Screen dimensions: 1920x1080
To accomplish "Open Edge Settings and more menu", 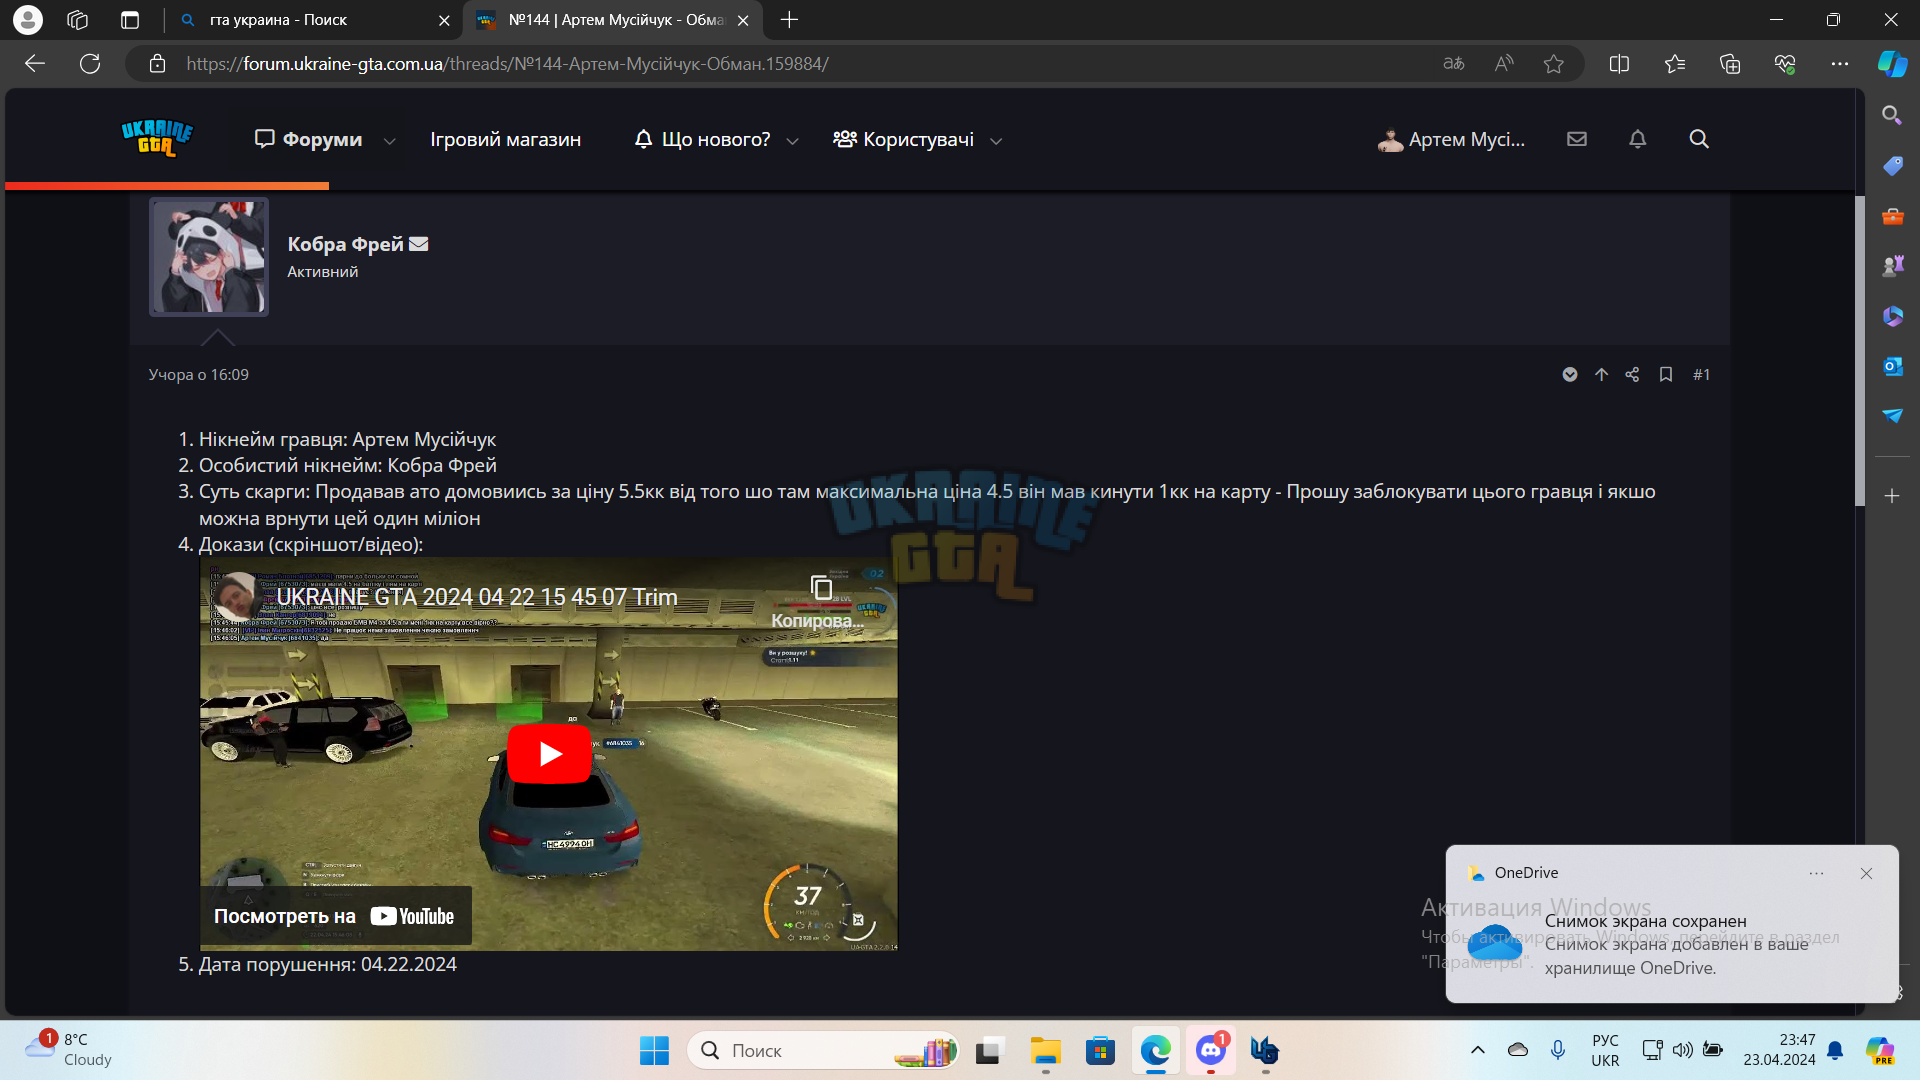I will [1840, 64].
